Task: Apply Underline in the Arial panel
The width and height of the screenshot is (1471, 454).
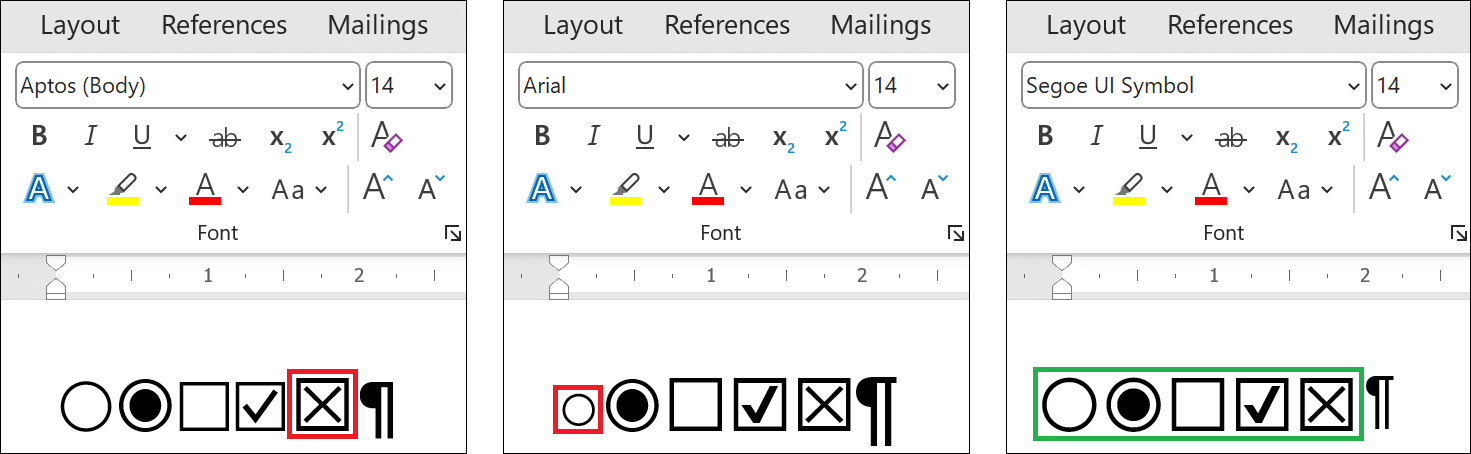Action: (645, 137)
